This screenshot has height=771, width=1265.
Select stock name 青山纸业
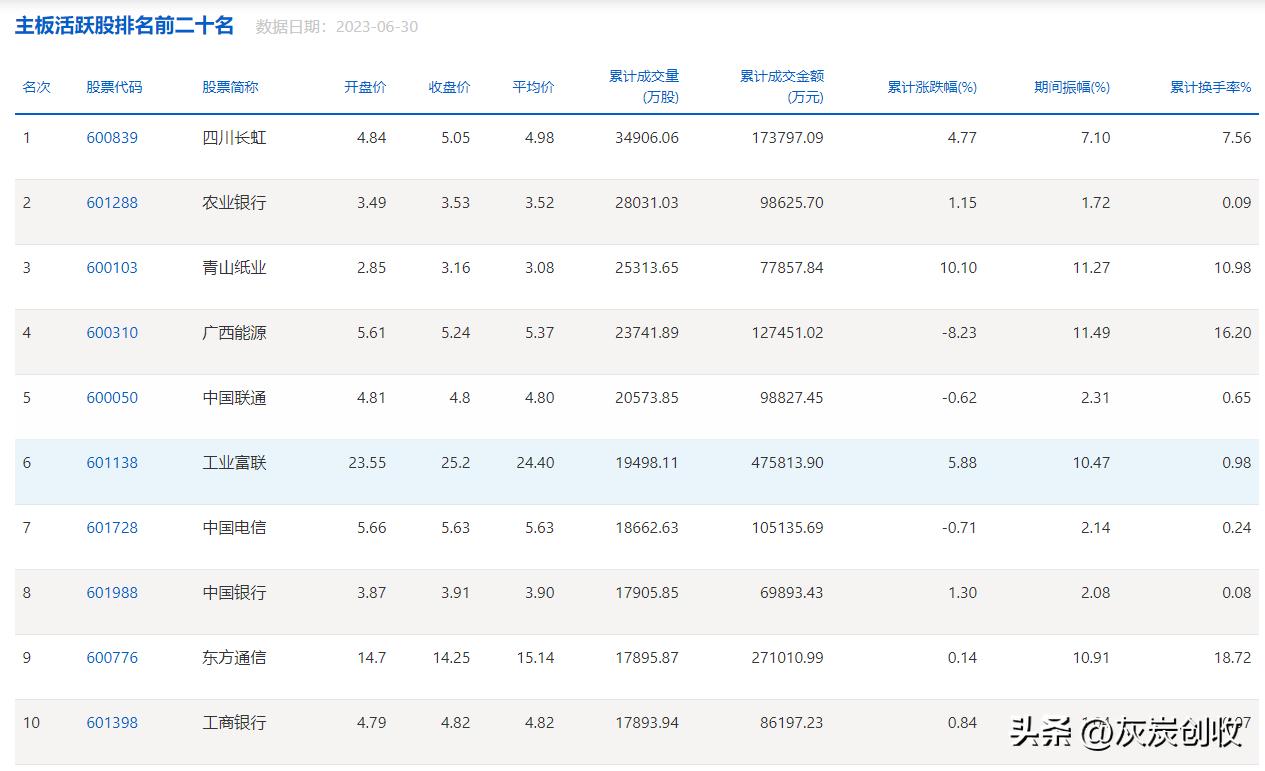pos(234,268)
